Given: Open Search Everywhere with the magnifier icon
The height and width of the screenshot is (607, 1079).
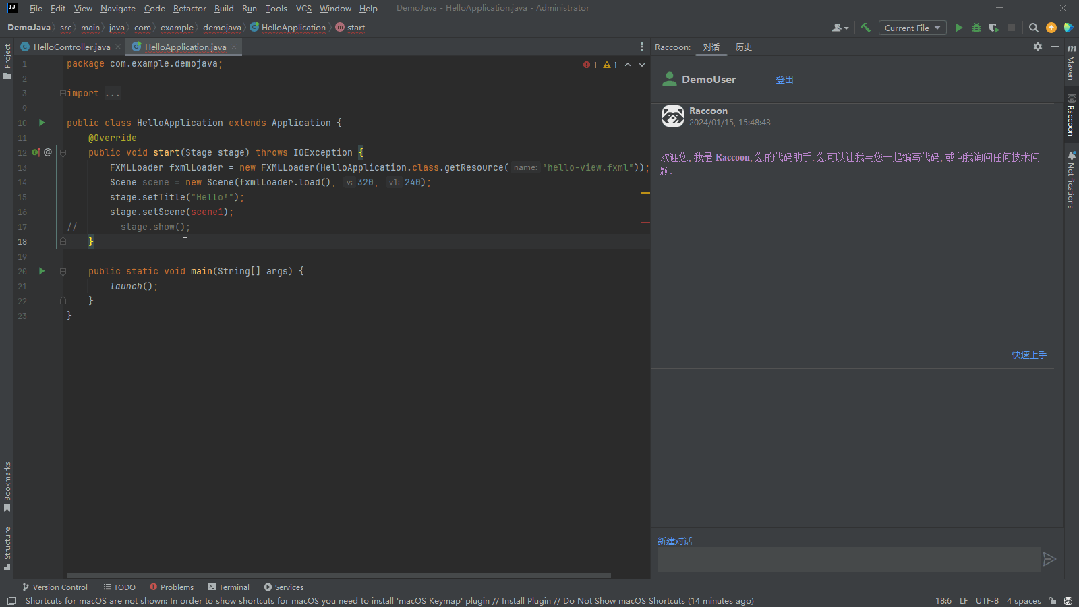Looking at the screenshot, I should (1035, 28).
